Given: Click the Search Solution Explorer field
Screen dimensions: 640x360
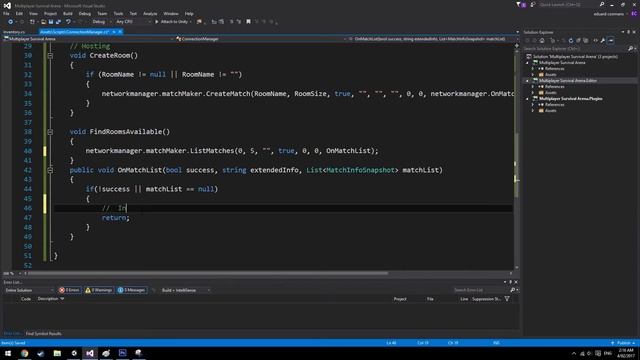Looking at the screenshot, I should coord(576,49).
